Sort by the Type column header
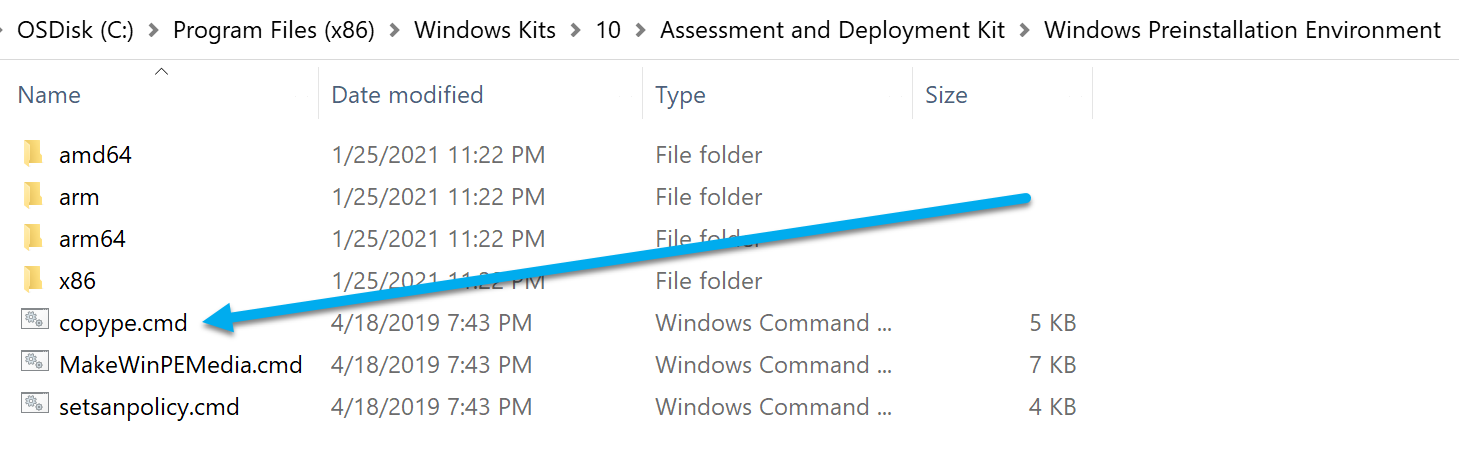The image size is (1459, 462). (680, 95)
